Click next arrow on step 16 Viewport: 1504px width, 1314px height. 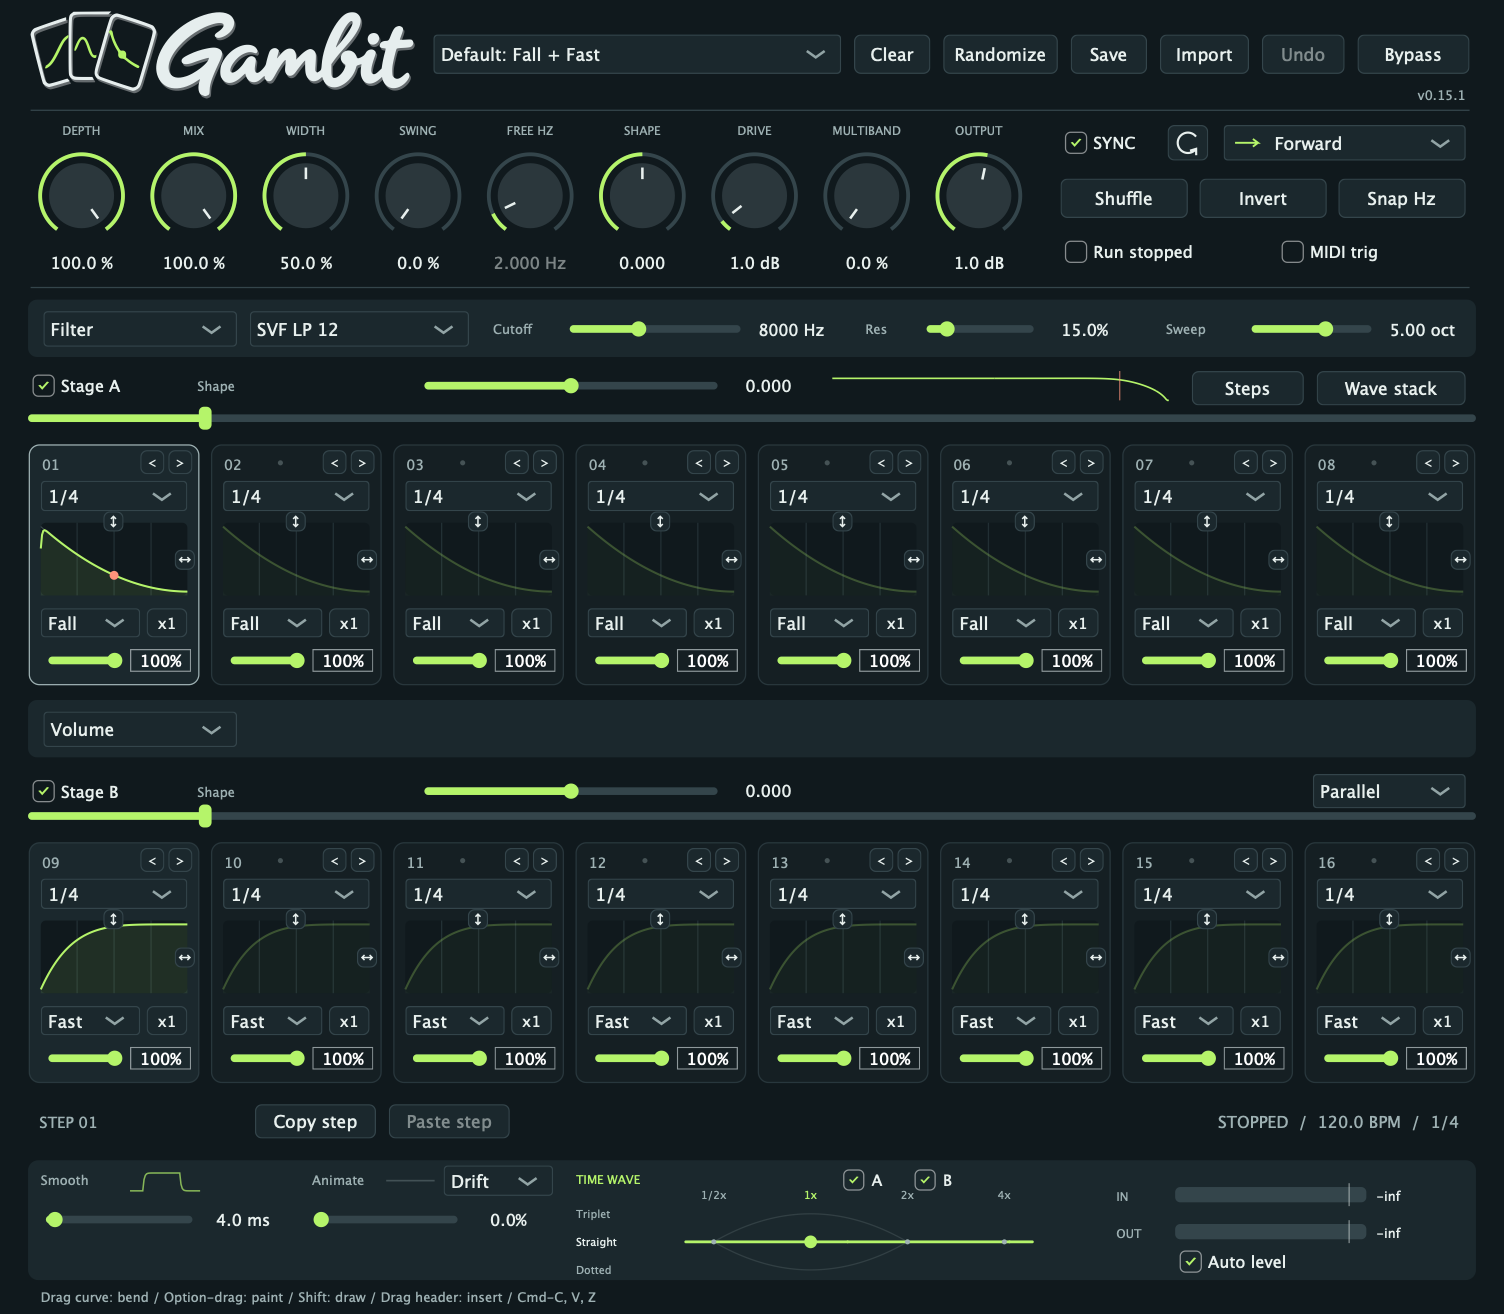[x=1455, y=860]
